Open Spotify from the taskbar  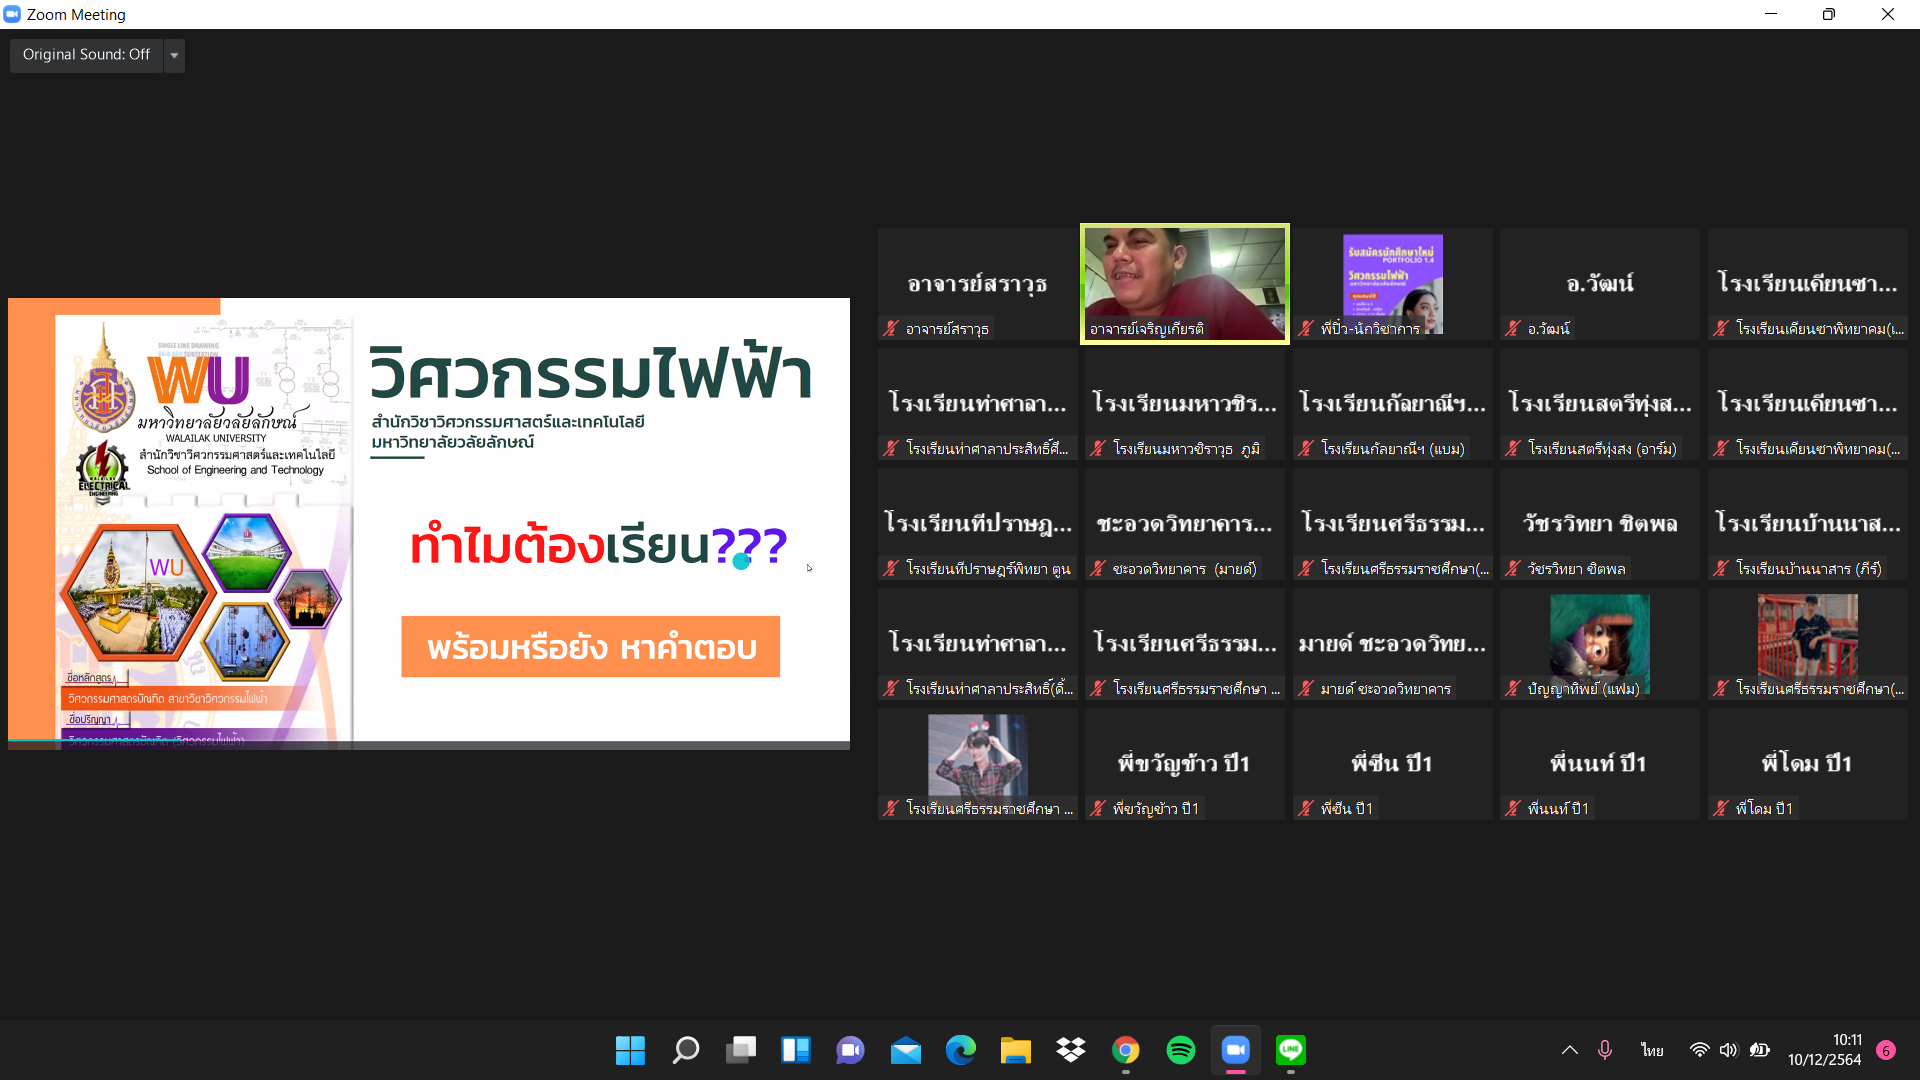tap(1181, 1050)
